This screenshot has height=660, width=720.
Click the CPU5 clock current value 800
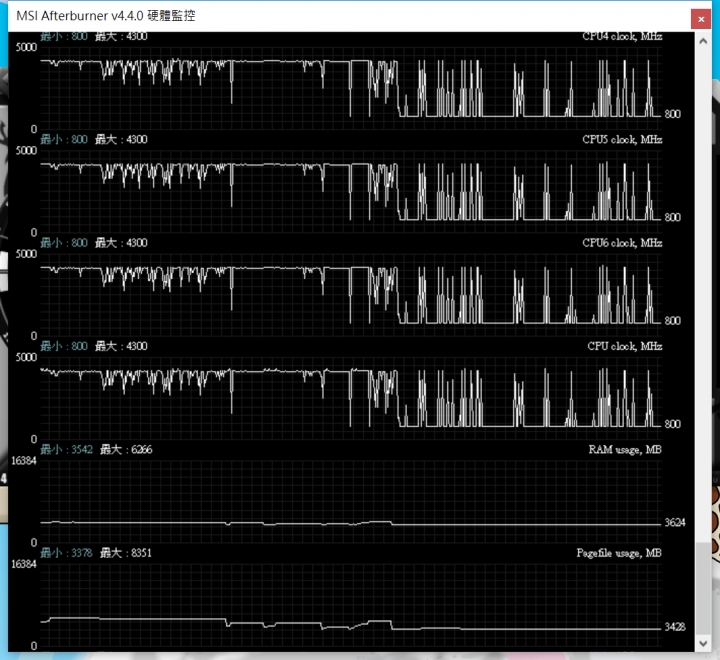672,217
